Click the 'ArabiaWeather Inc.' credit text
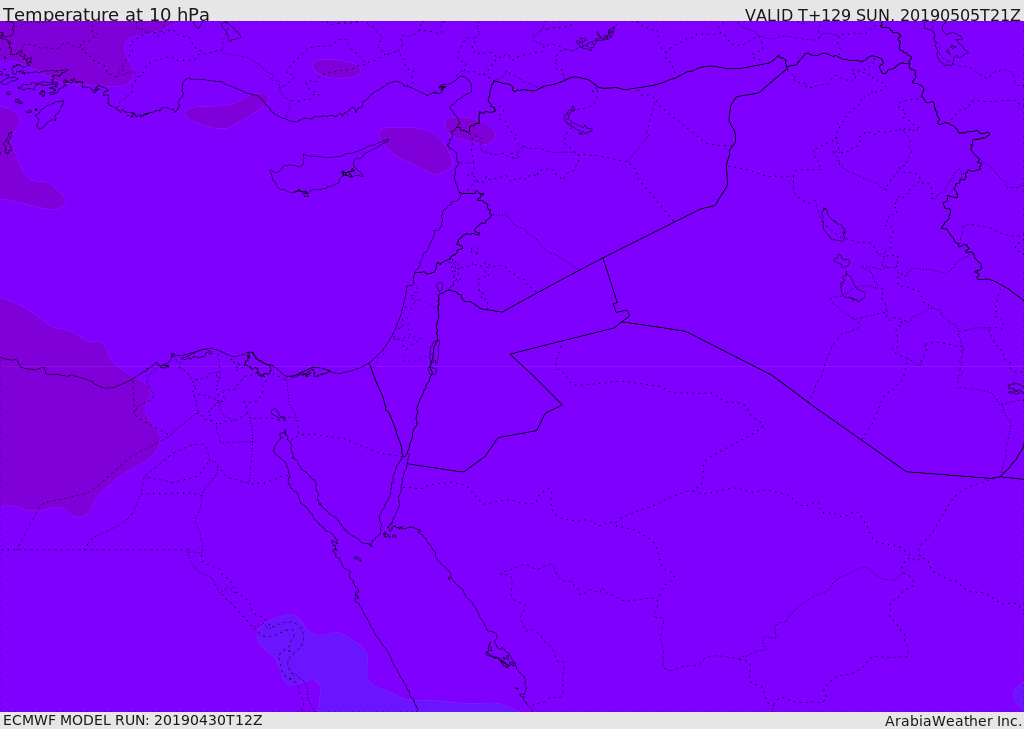 coord(953,721)
